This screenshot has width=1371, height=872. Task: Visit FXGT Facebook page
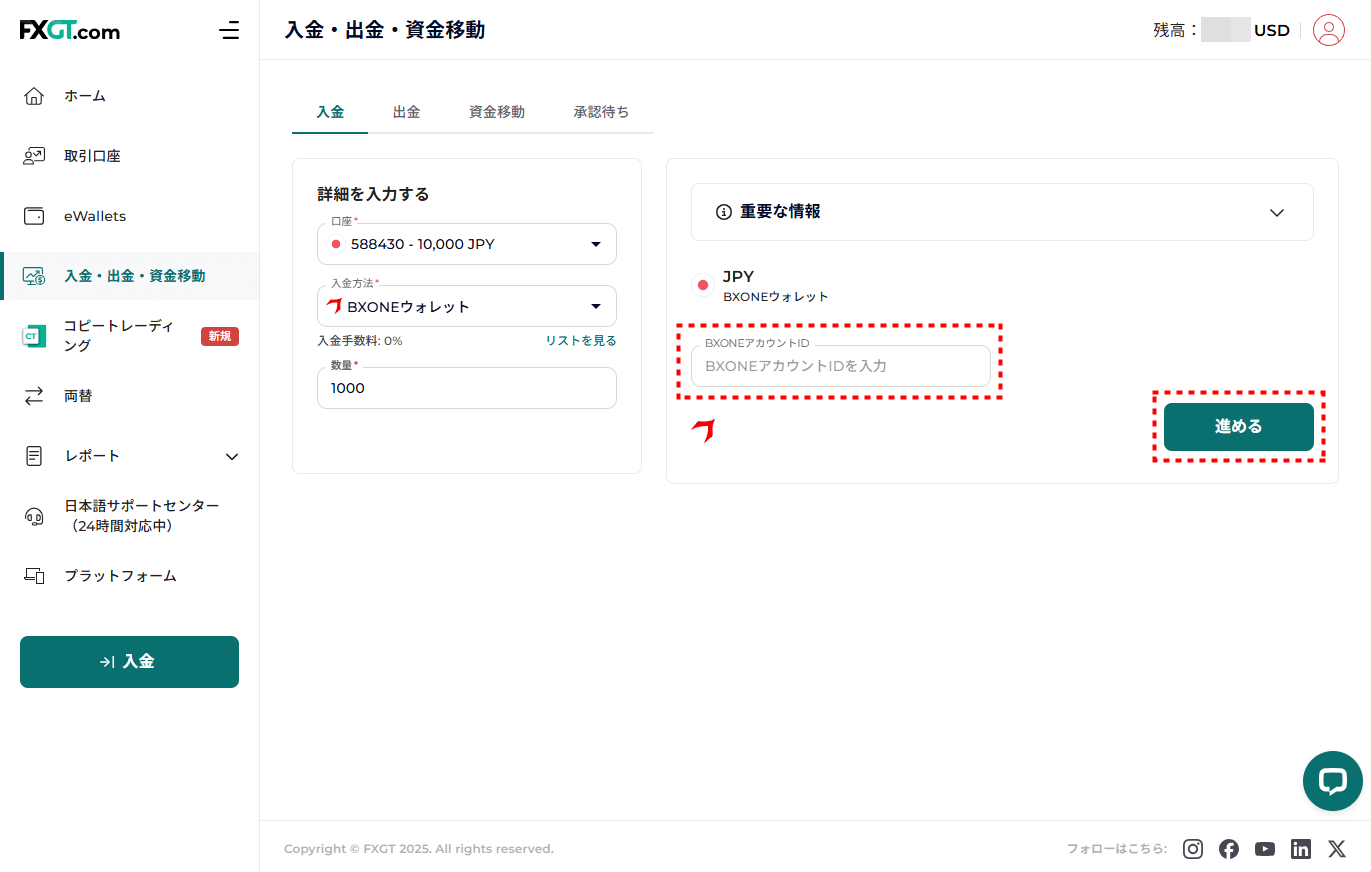point(1229,849)
